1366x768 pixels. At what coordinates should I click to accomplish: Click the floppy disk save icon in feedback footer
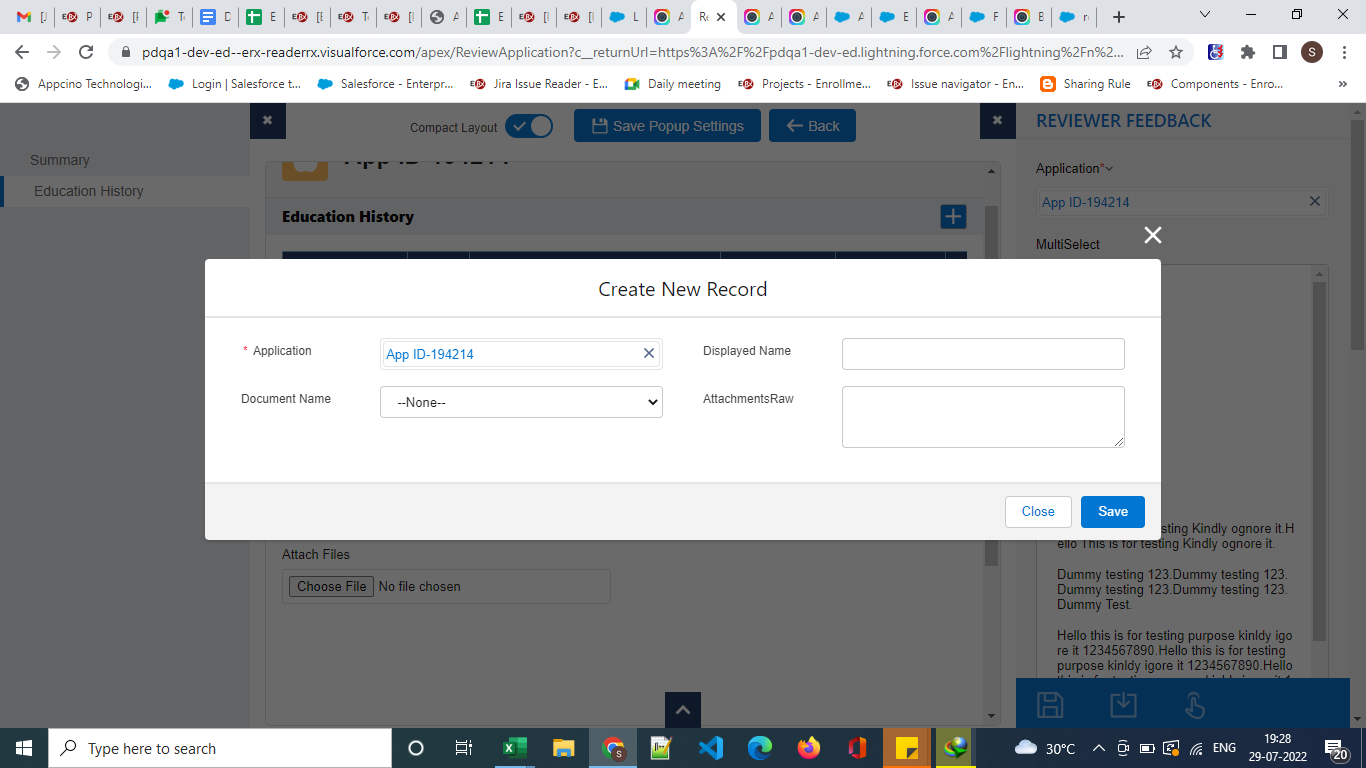tap(1050, 704)
